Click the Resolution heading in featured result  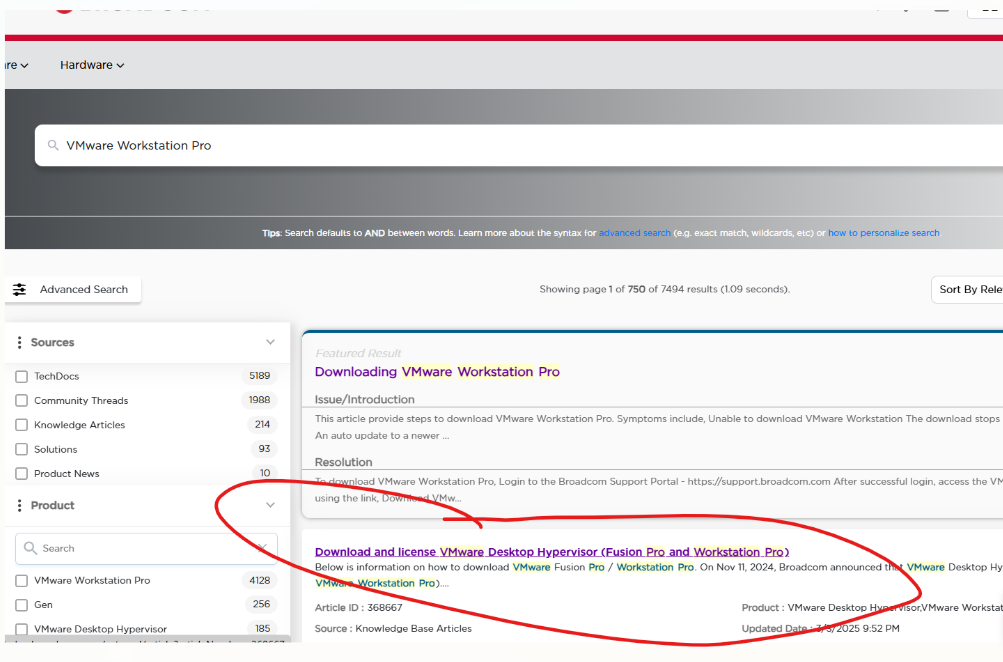(344, 462)
